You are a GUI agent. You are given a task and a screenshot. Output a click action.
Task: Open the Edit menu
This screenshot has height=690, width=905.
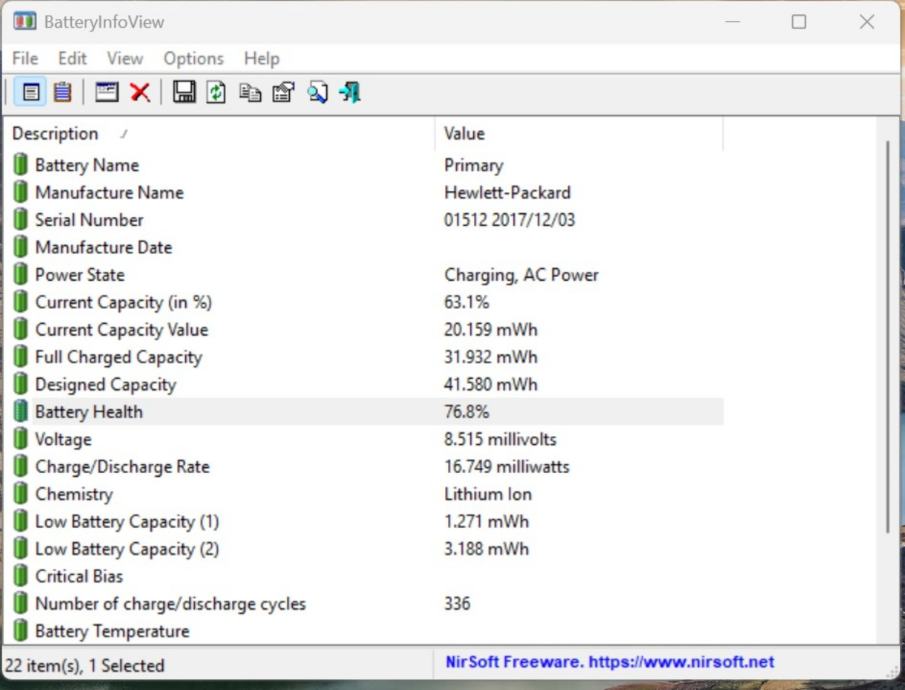[x=72, y=58]
